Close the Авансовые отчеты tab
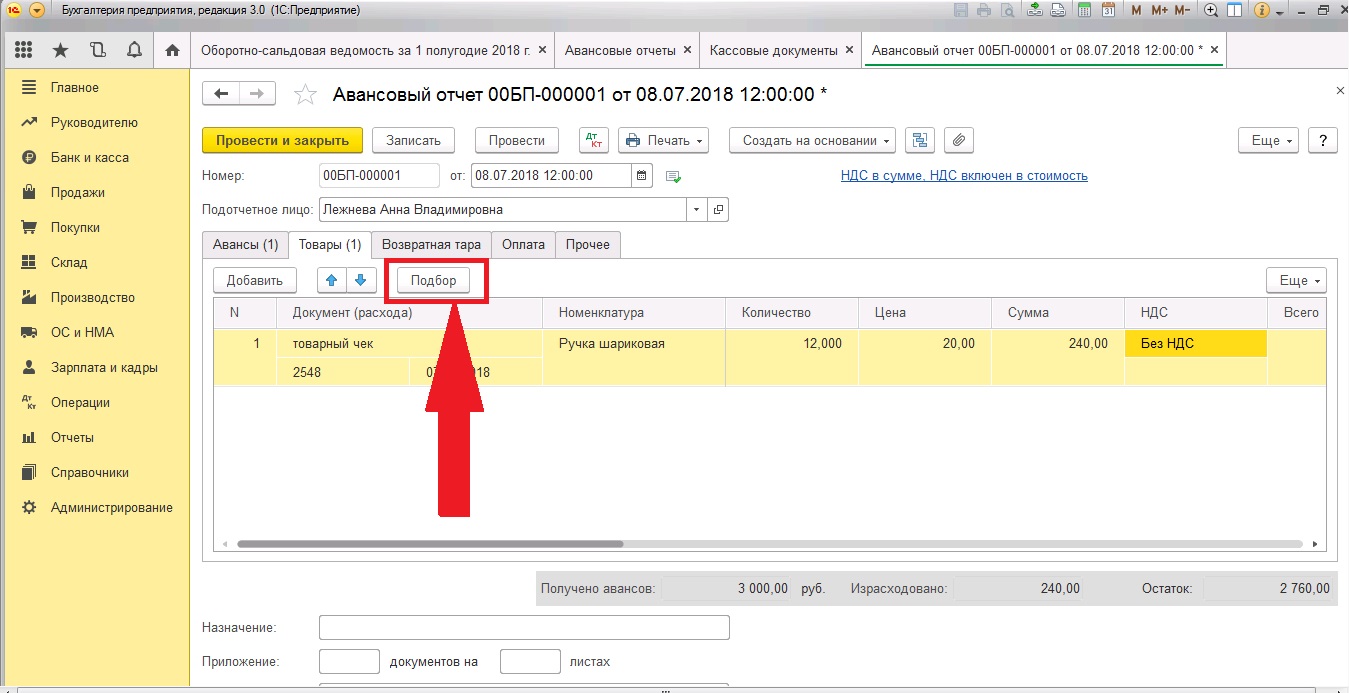The width and height of the screenshot is (1349, 693). 688,50
